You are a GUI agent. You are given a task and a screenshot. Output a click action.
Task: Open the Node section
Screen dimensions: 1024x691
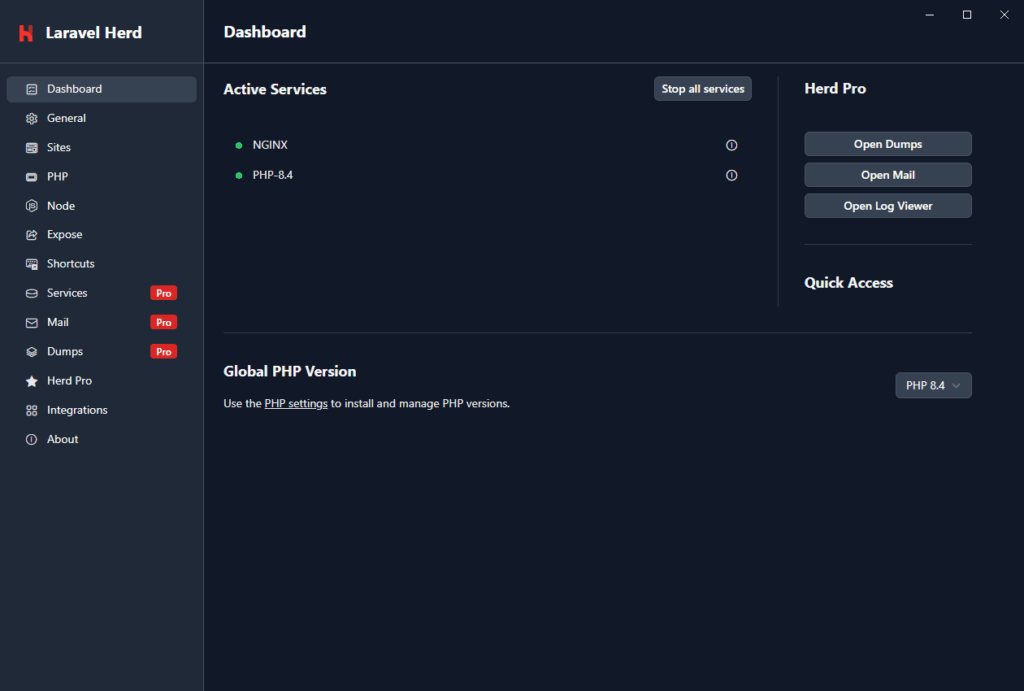[x=101, y=206]
